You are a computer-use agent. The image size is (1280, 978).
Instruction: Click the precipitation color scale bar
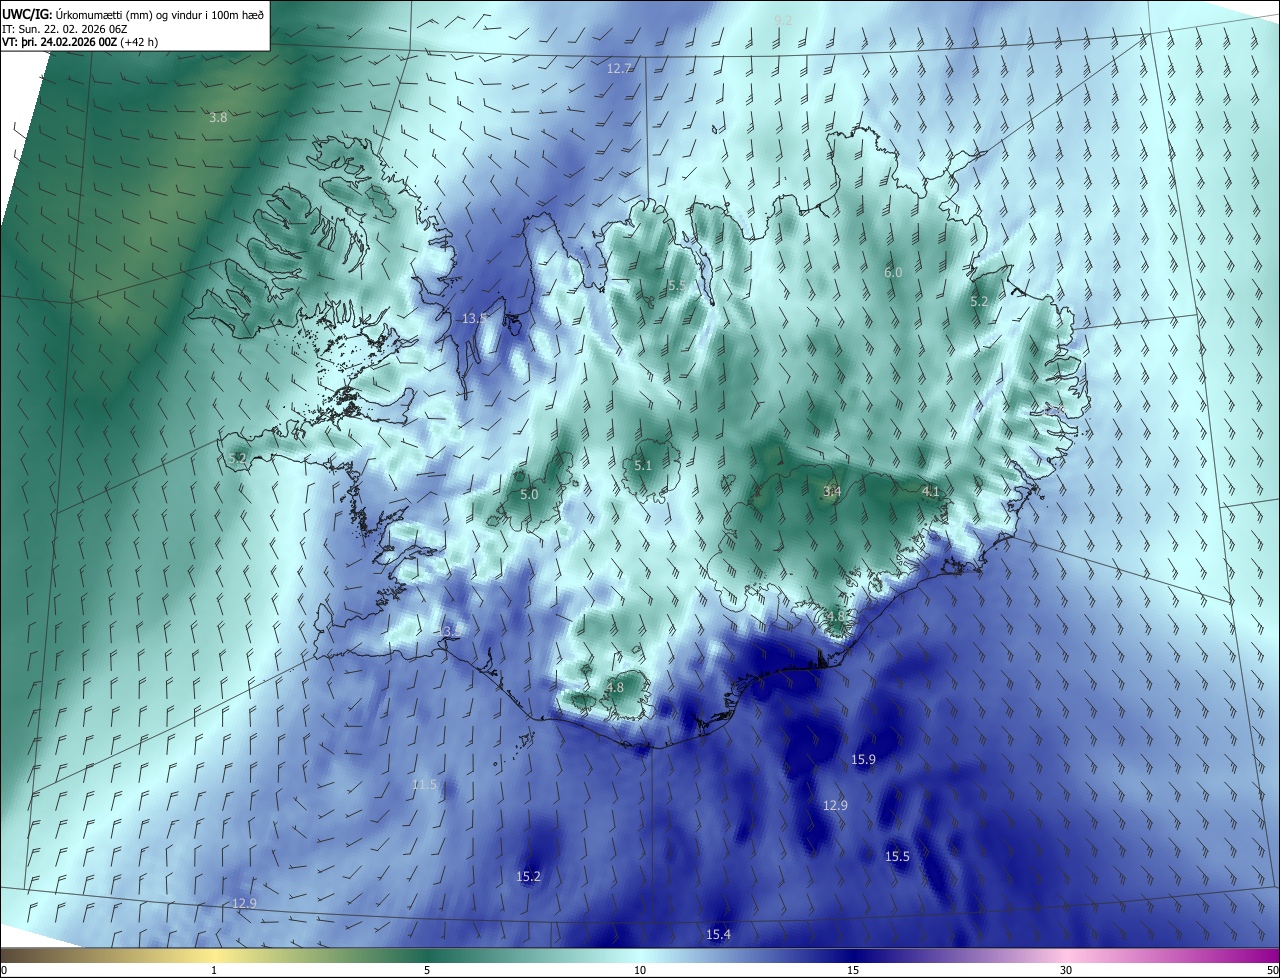coord(640,955)
